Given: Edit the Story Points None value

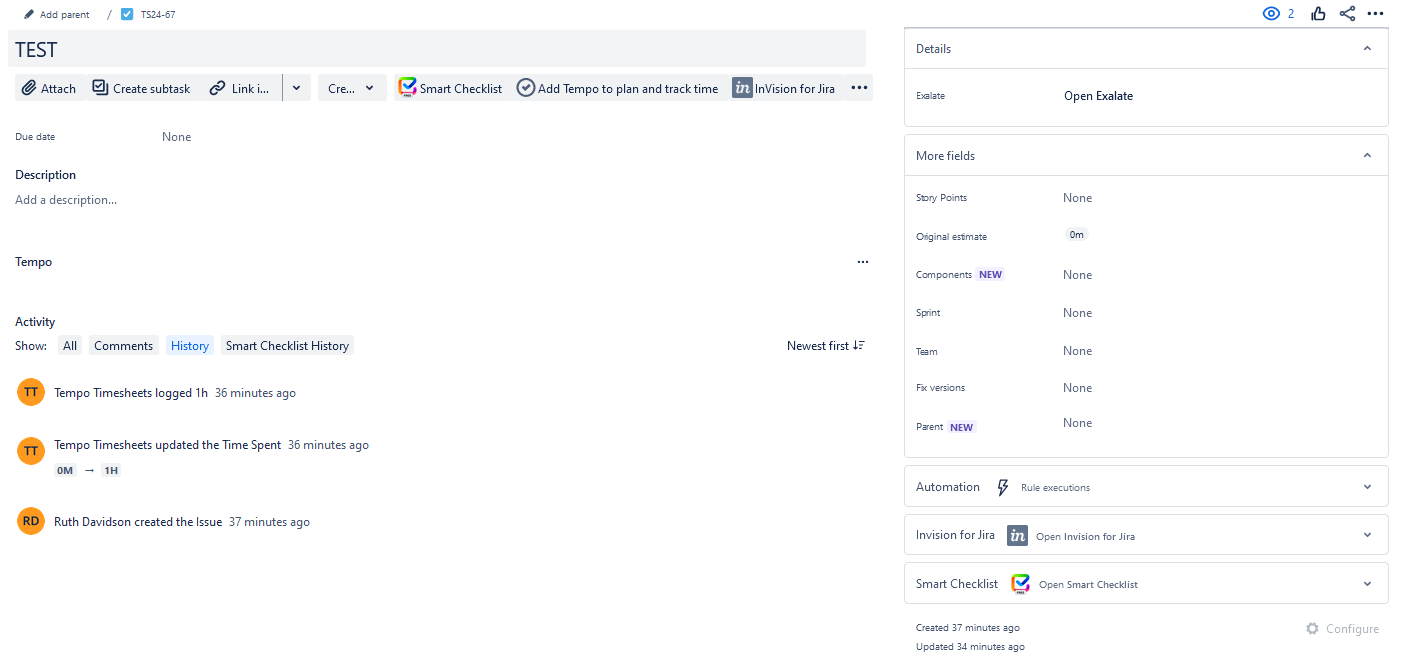Looking at the screenshot, I should pos(1078,198).
